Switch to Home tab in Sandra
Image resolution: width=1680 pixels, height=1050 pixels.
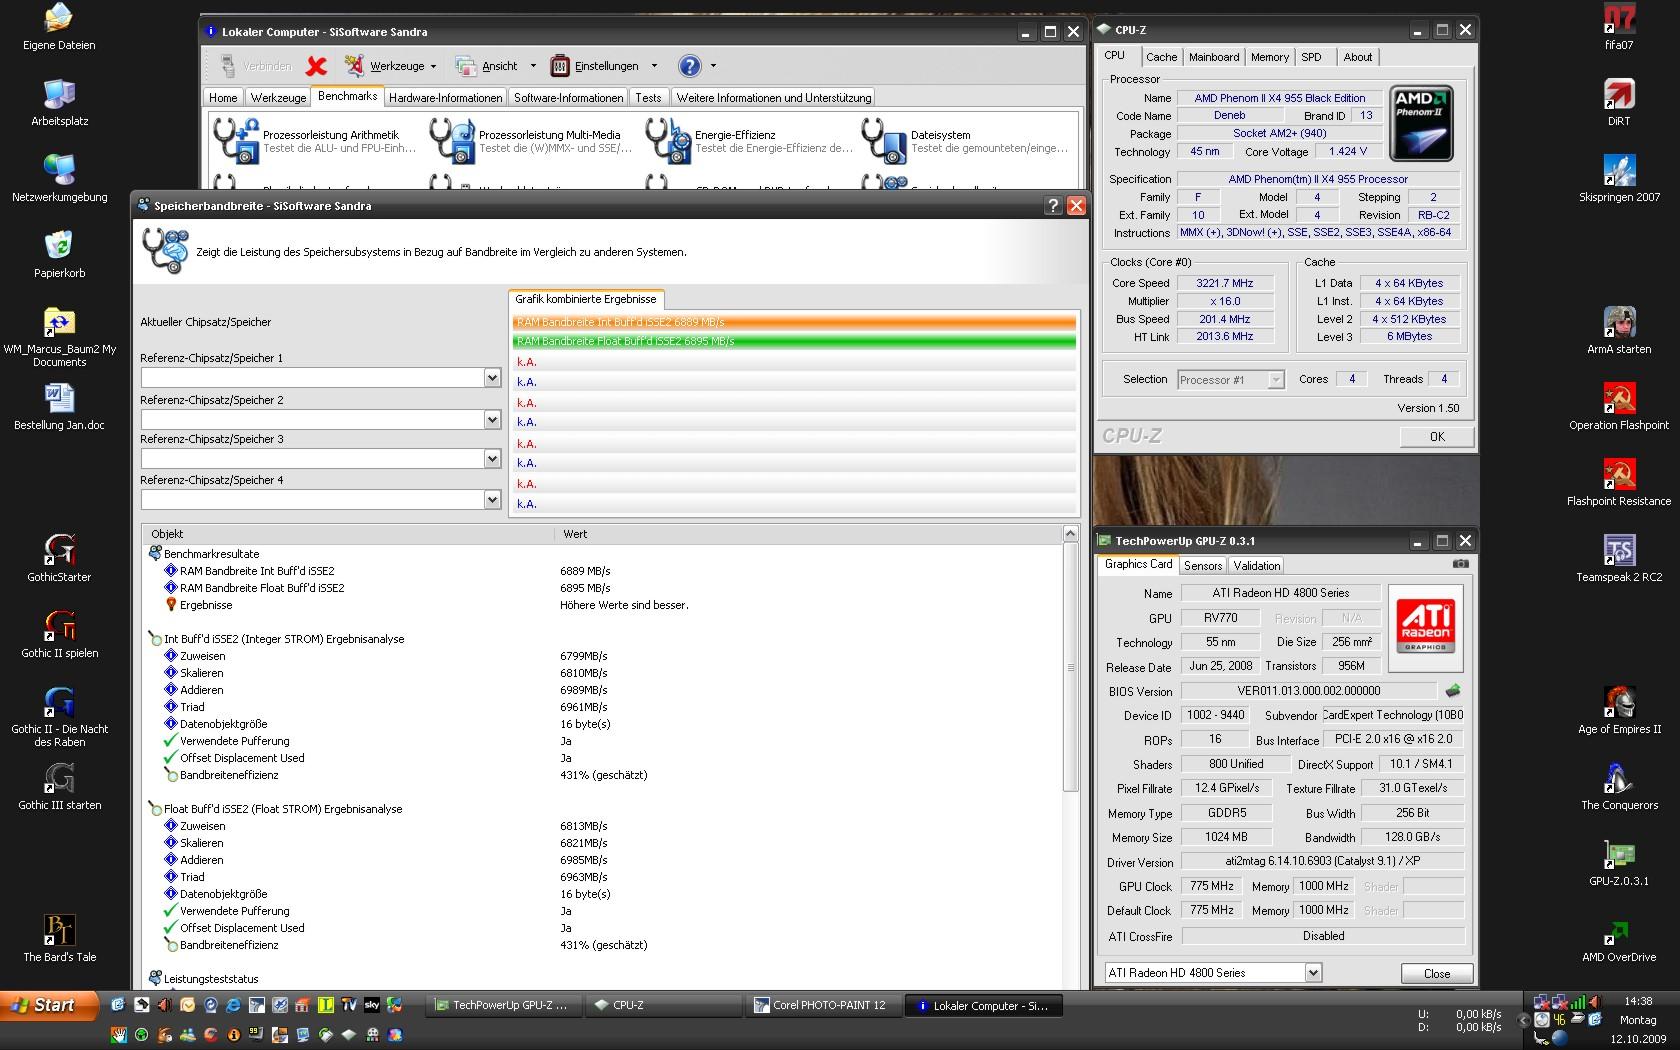click(223, 97)
